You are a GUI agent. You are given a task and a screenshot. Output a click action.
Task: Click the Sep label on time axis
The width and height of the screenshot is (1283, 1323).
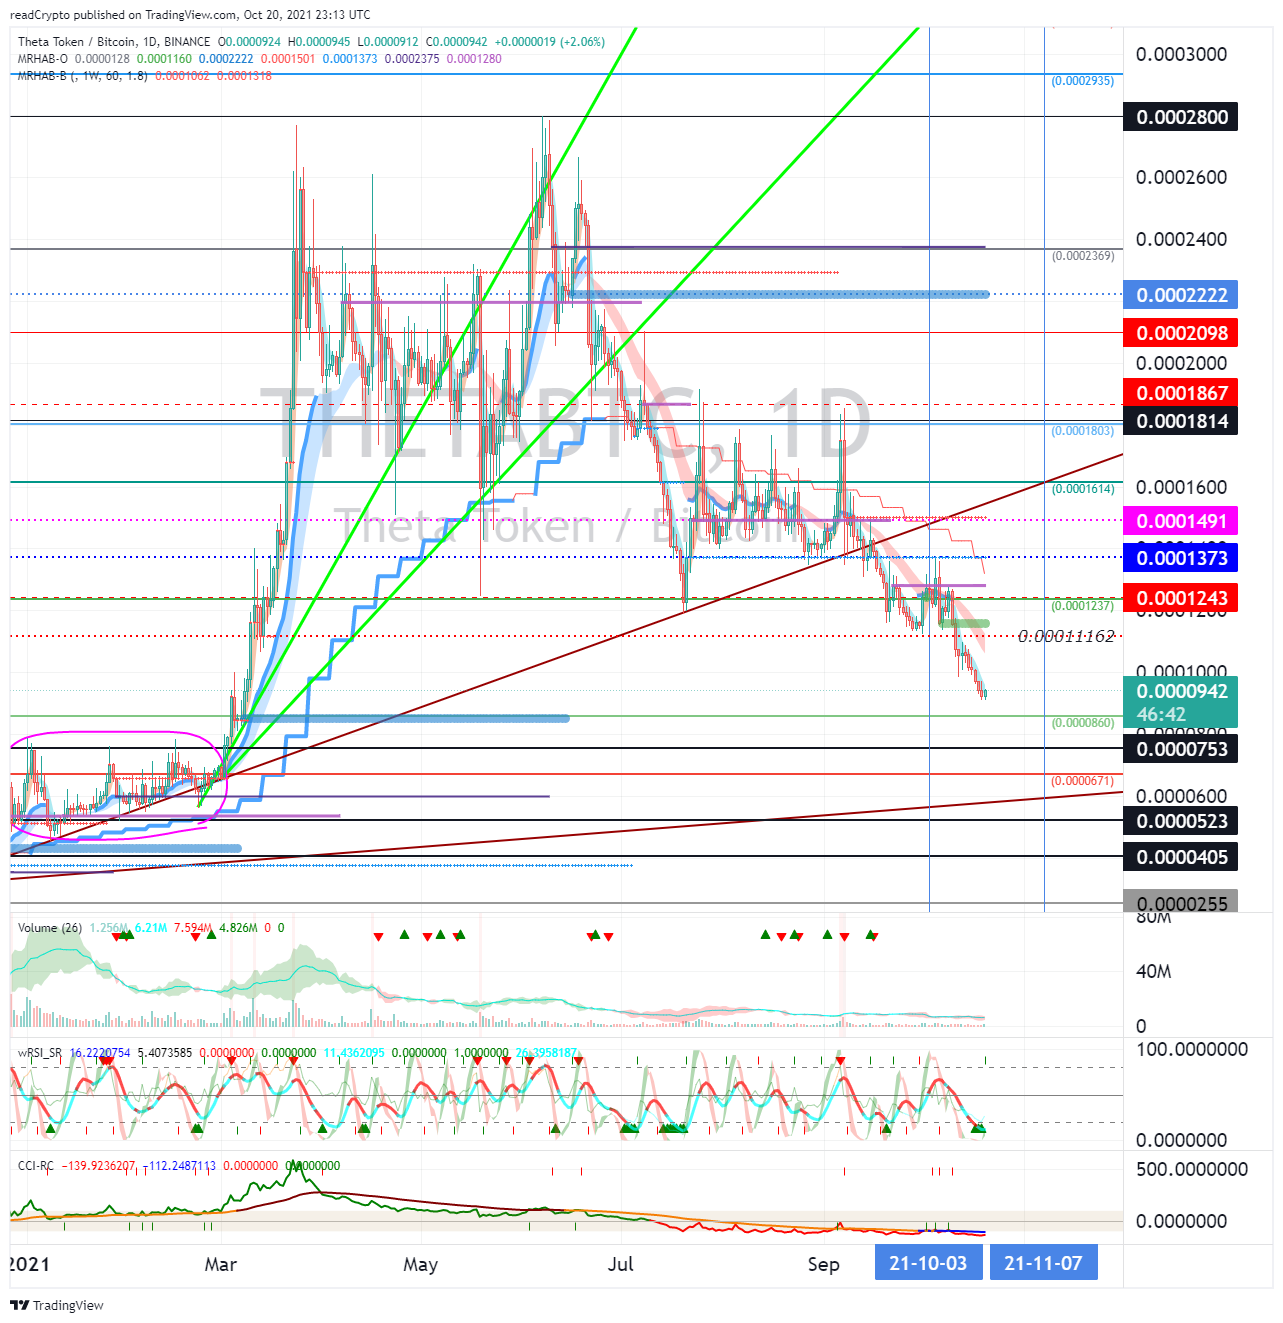(824, 1264)
